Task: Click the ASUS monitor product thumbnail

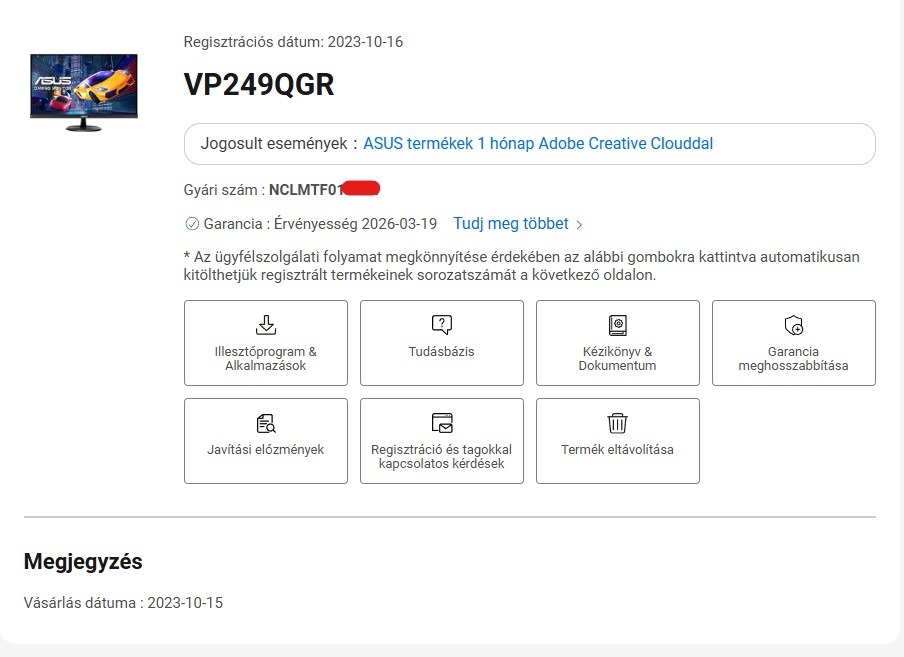Action: tap(84, 92)
